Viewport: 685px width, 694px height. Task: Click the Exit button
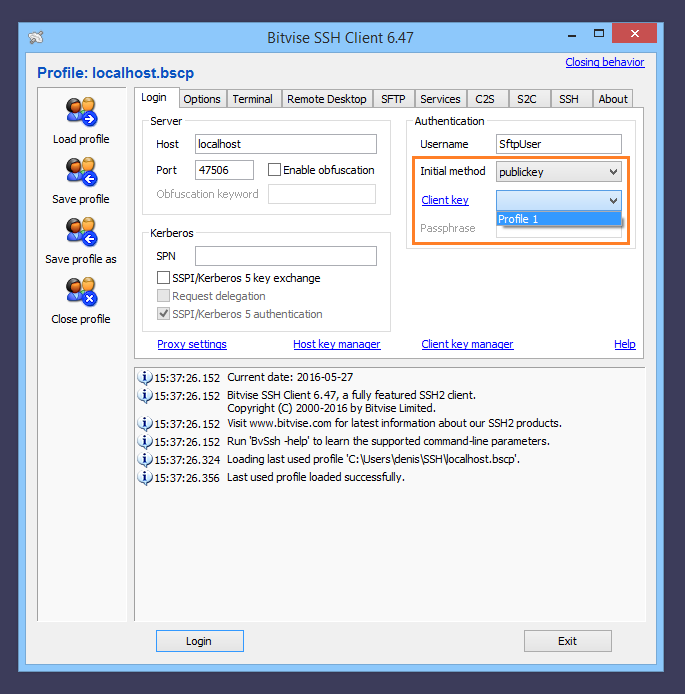coord(568,641)
